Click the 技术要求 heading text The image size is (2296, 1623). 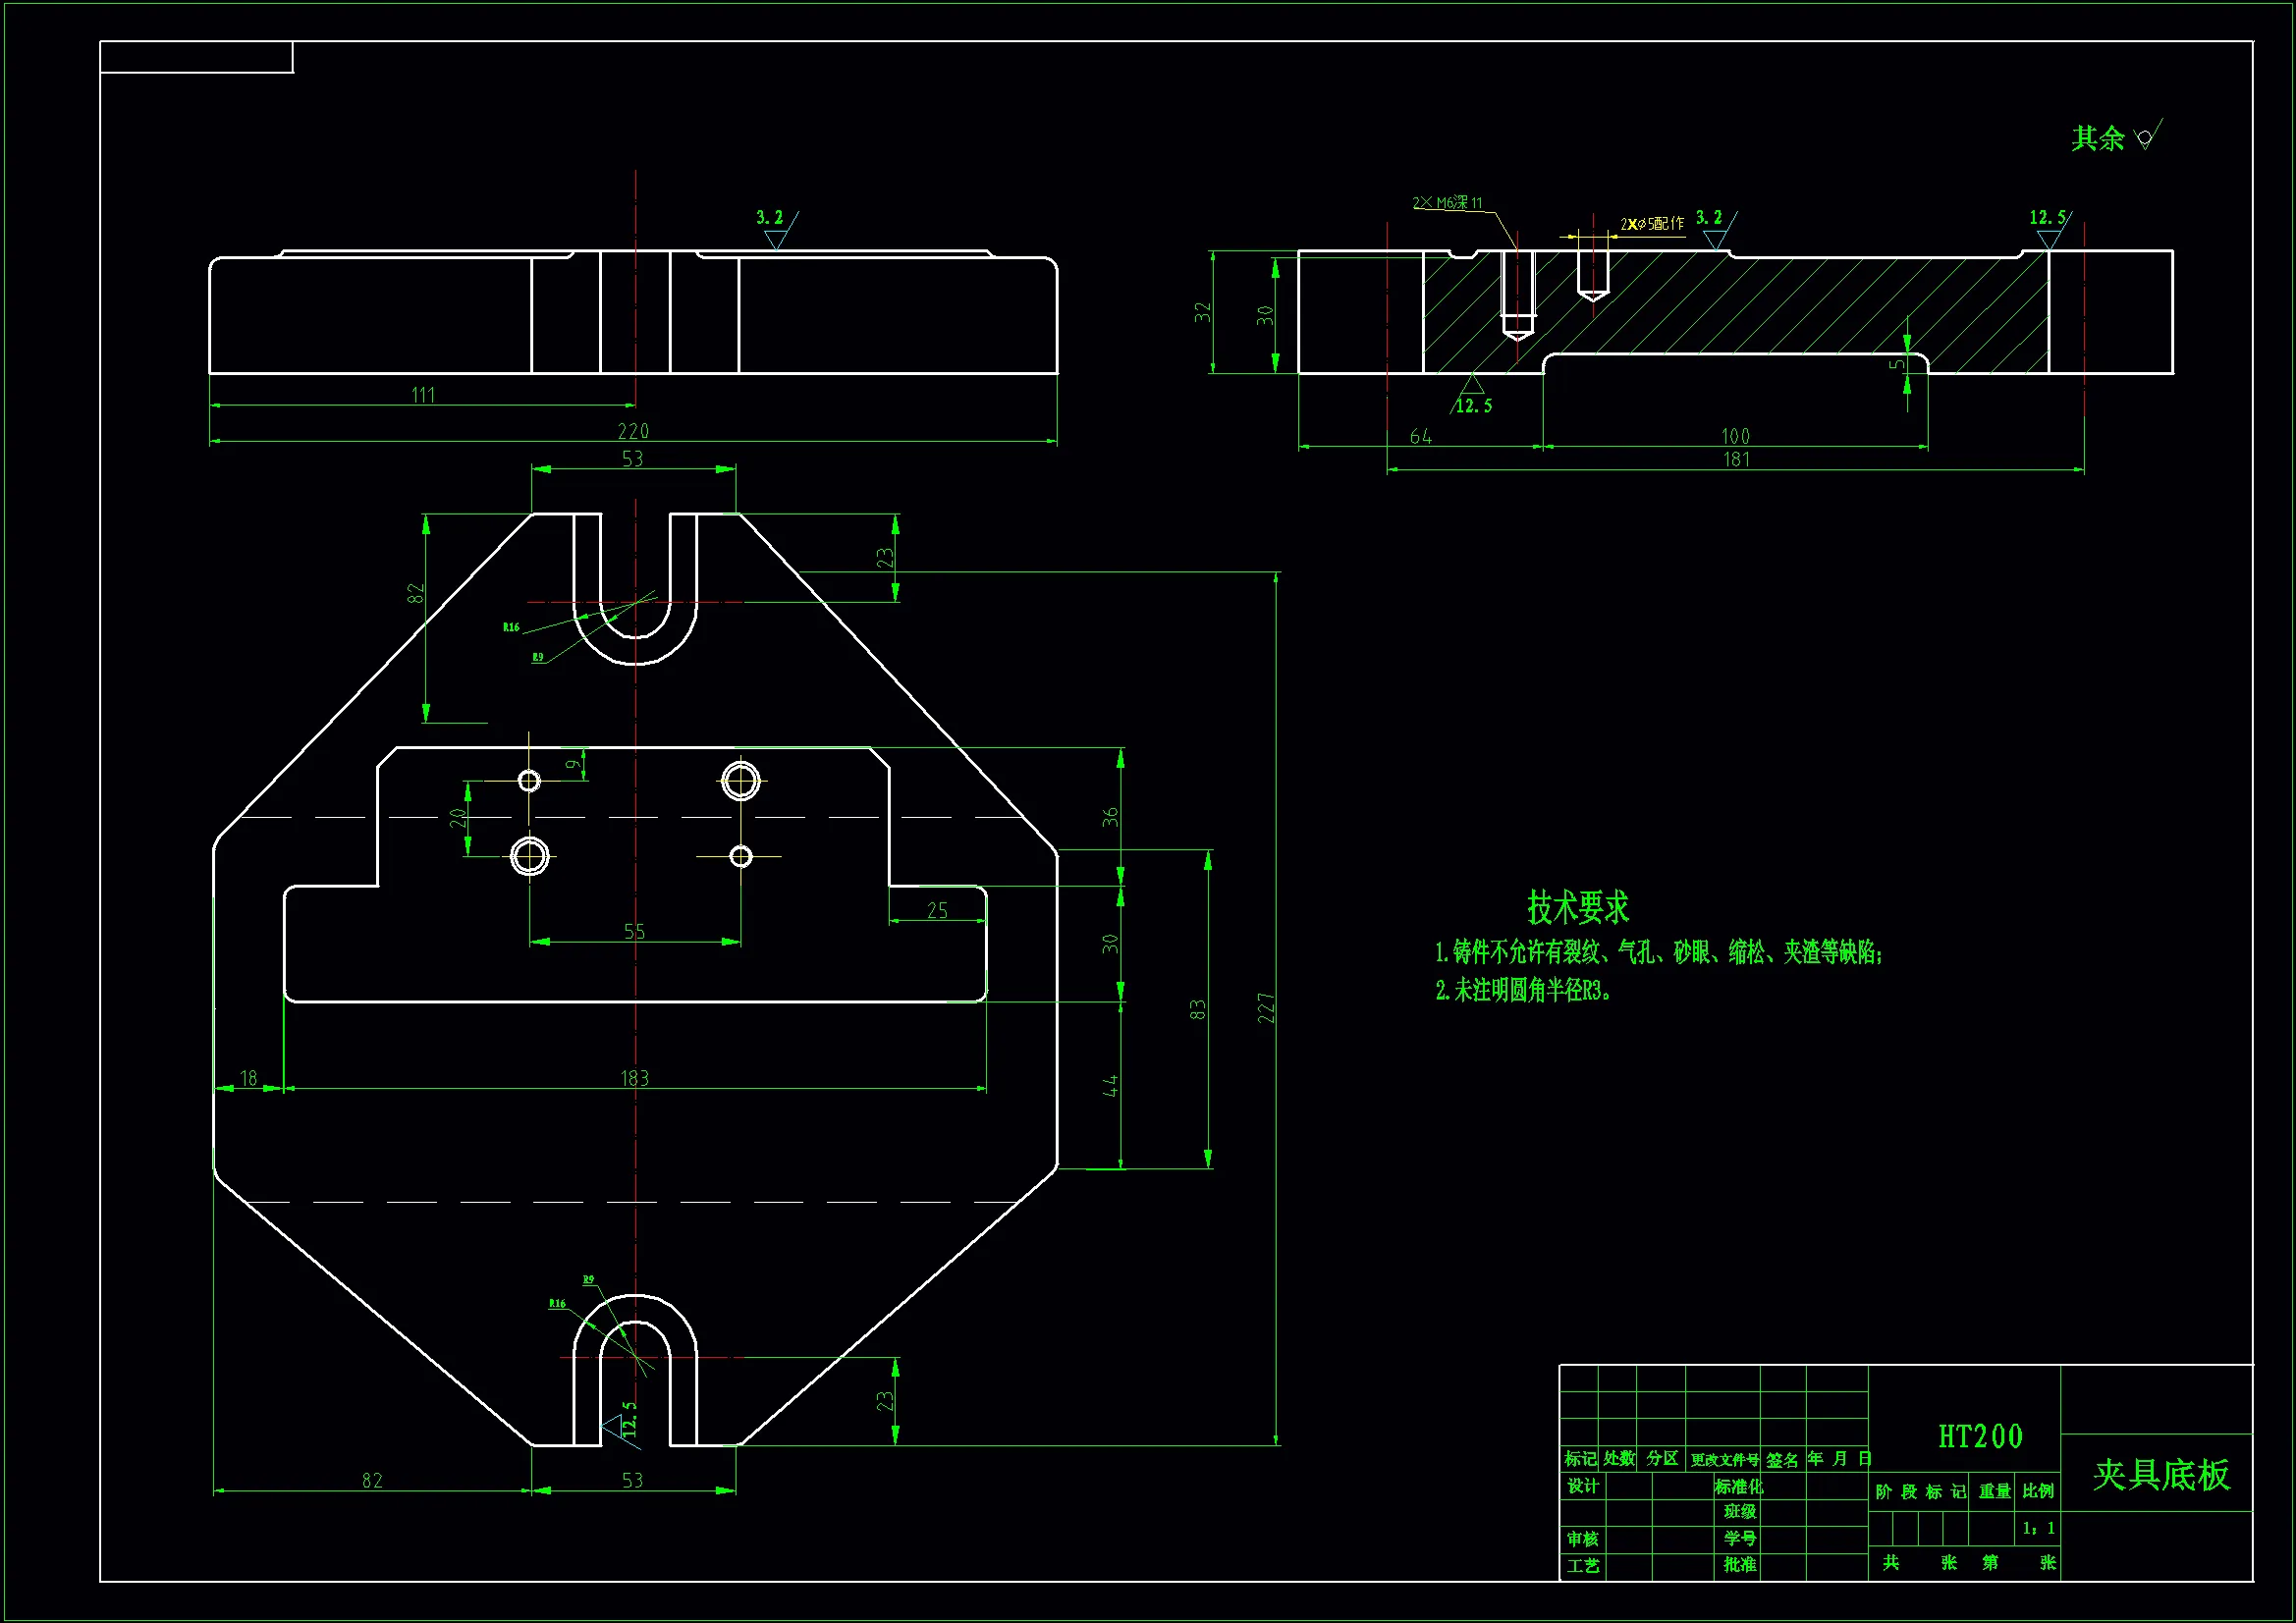click(1577, 907)
